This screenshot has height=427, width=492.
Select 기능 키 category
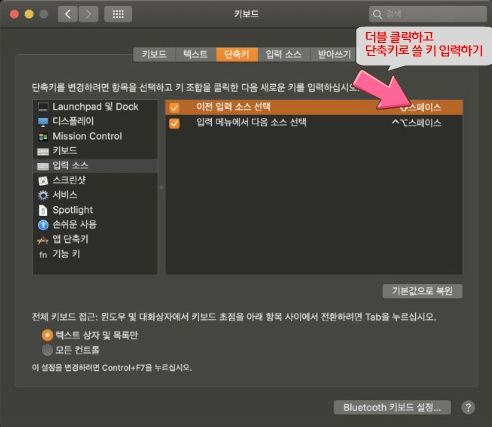pos(95,254)
